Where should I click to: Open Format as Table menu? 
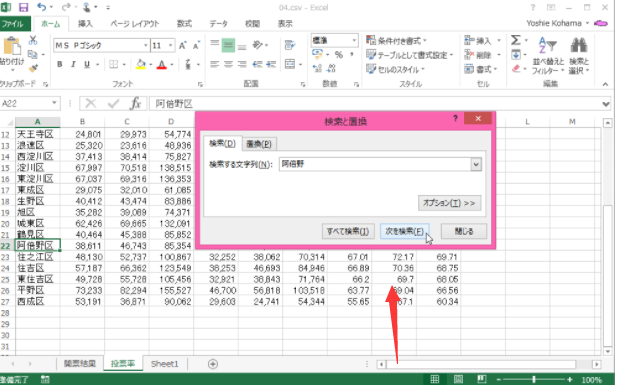(x=409, y=55)
